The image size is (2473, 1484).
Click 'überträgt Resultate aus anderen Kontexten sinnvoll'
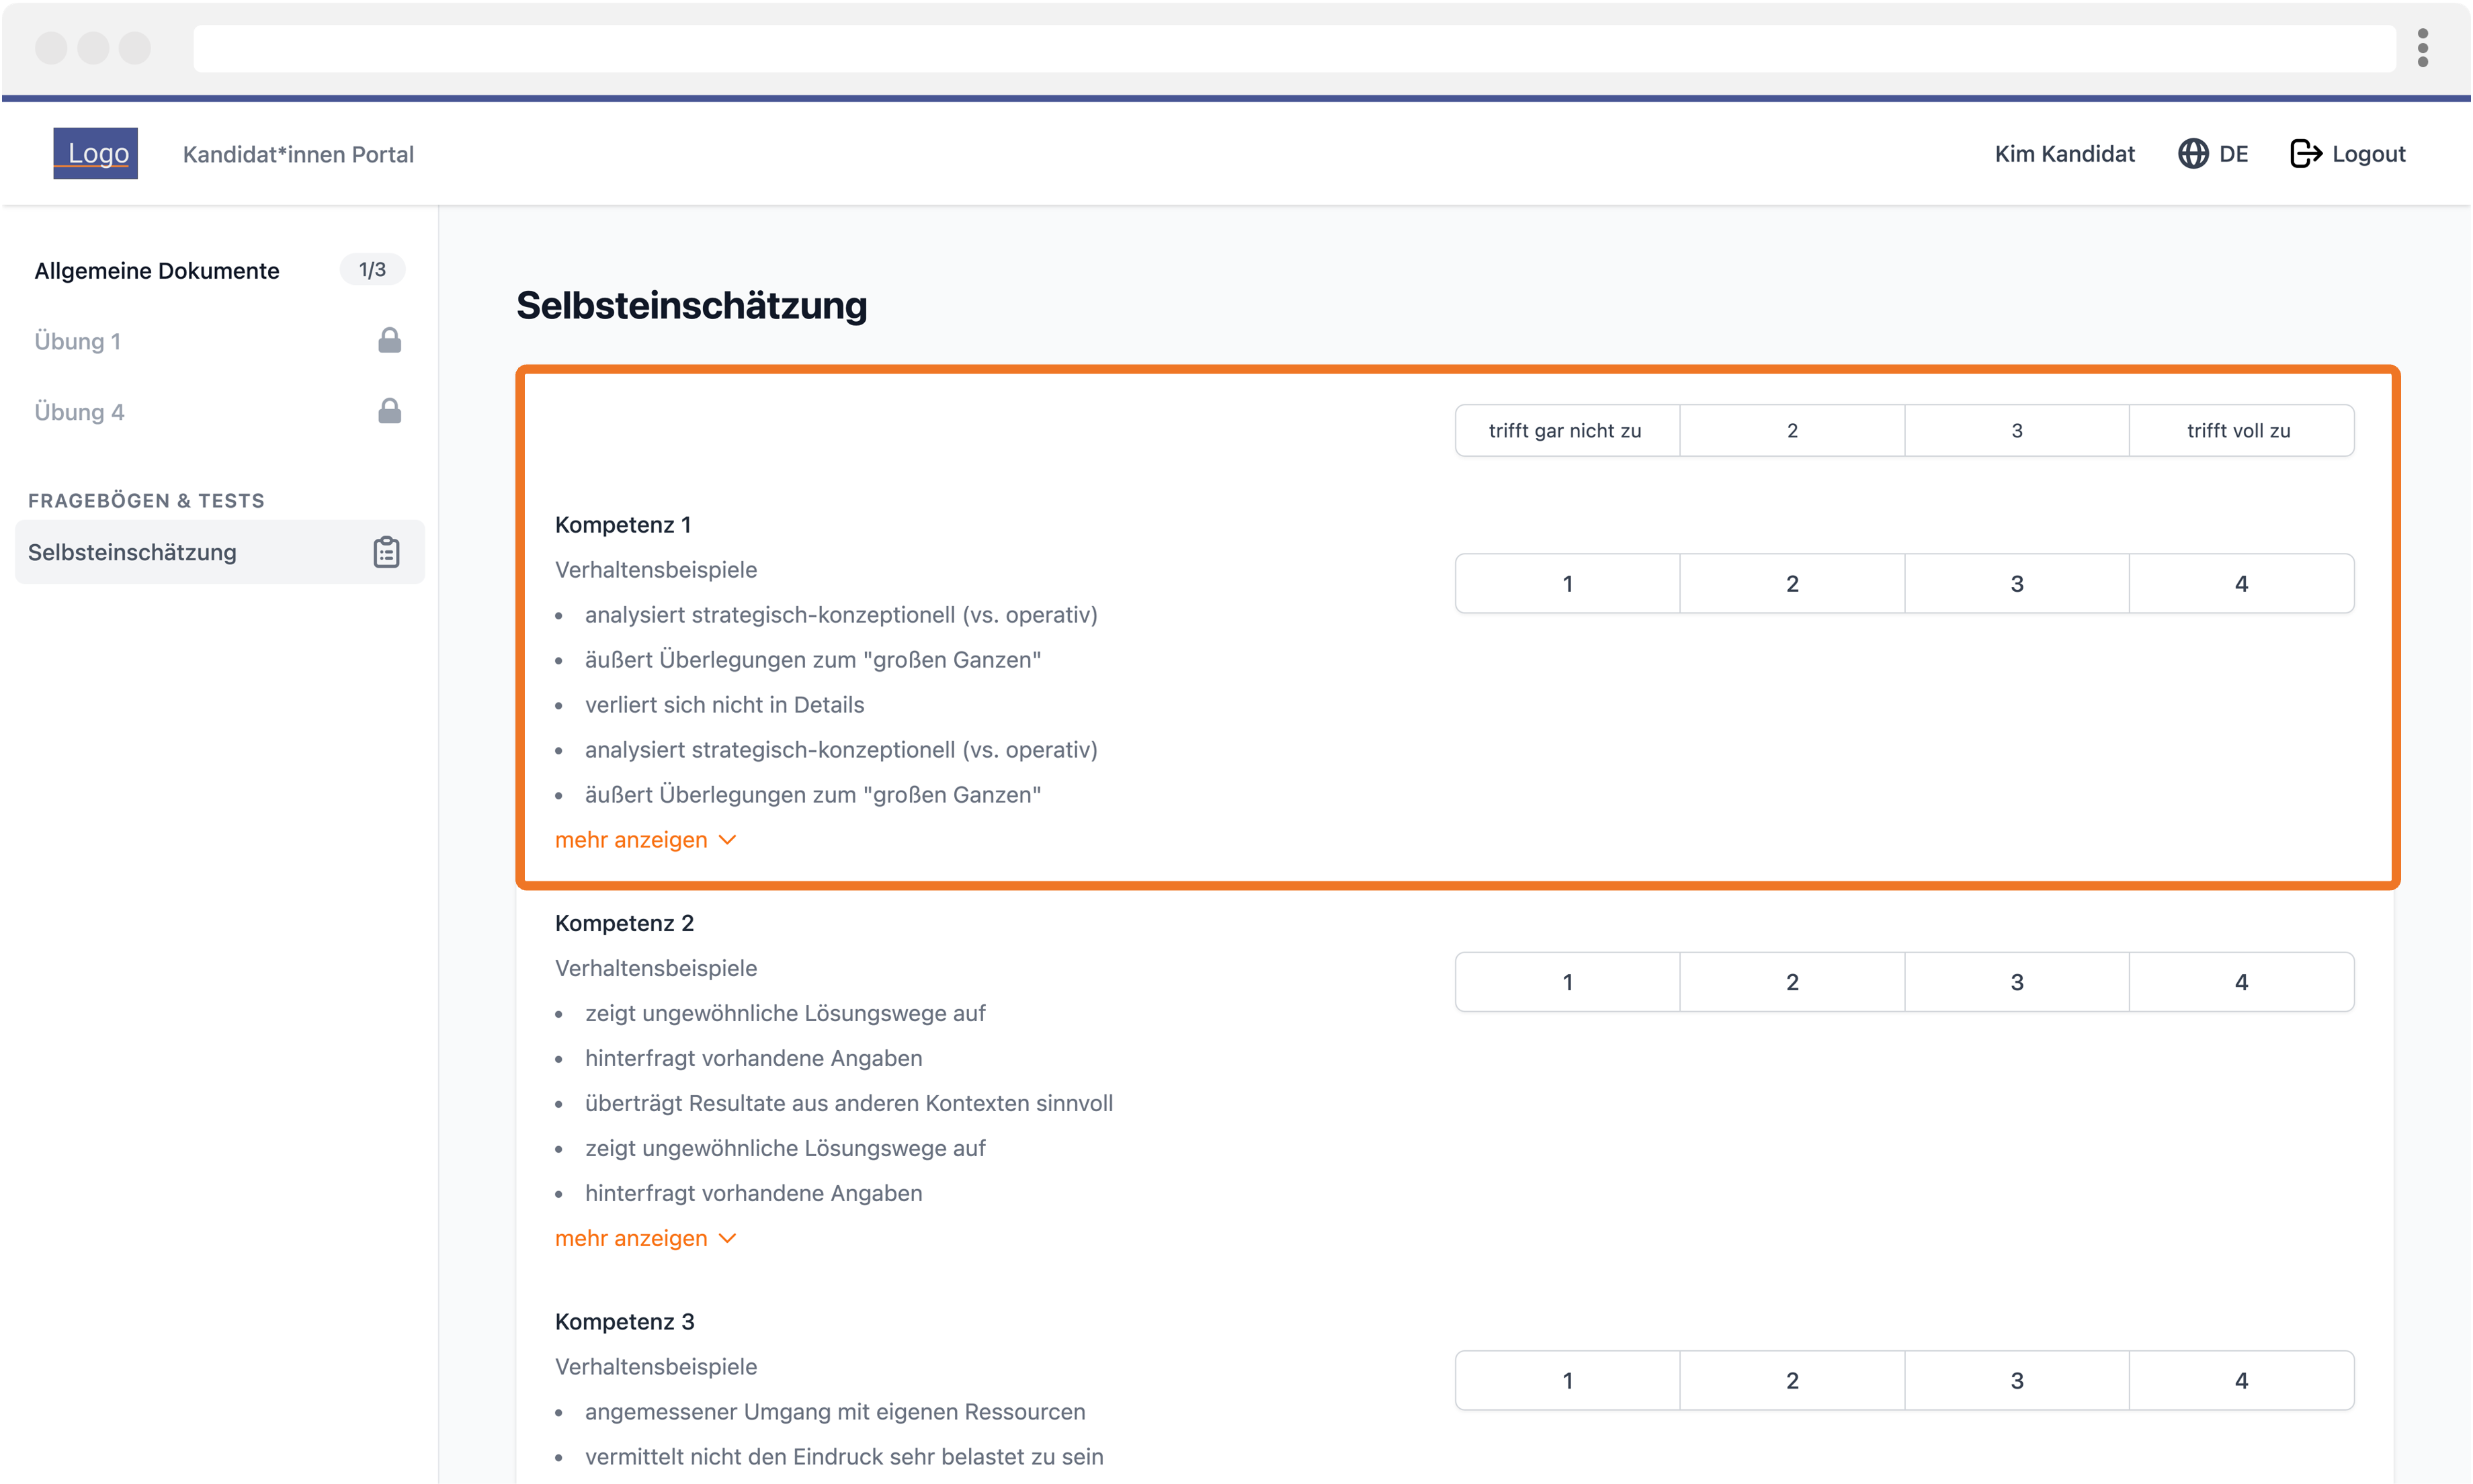(x=849, y=1103)
